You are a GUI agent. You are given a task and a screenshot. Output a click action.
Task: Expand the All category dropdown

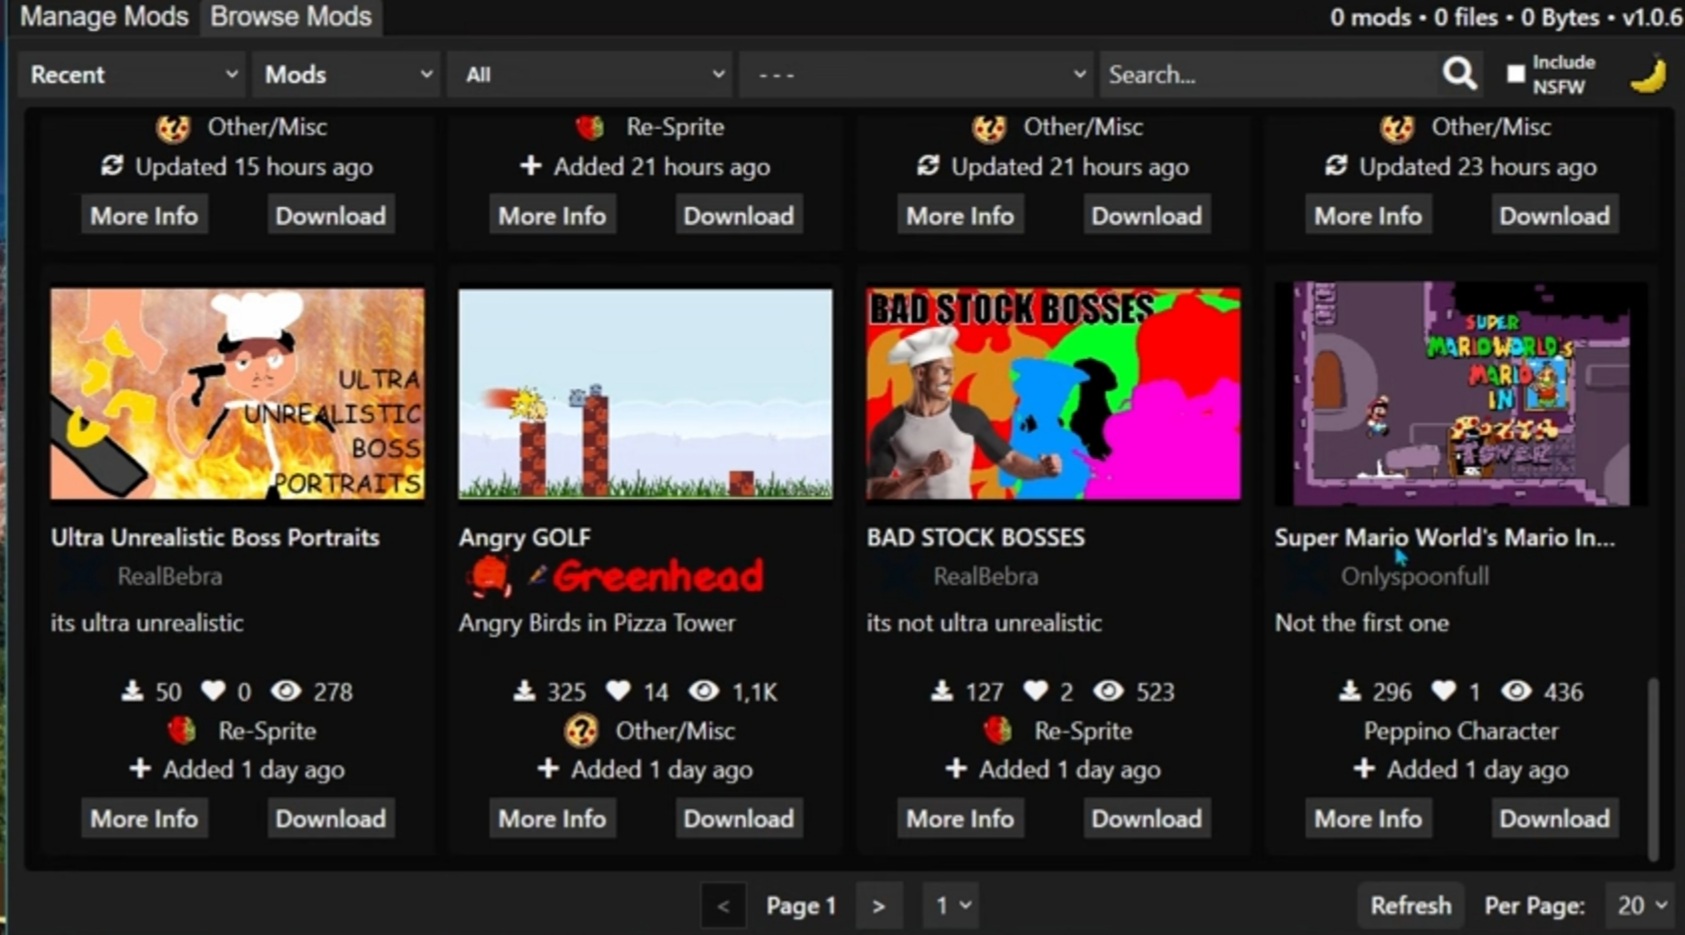pos(590,74)
